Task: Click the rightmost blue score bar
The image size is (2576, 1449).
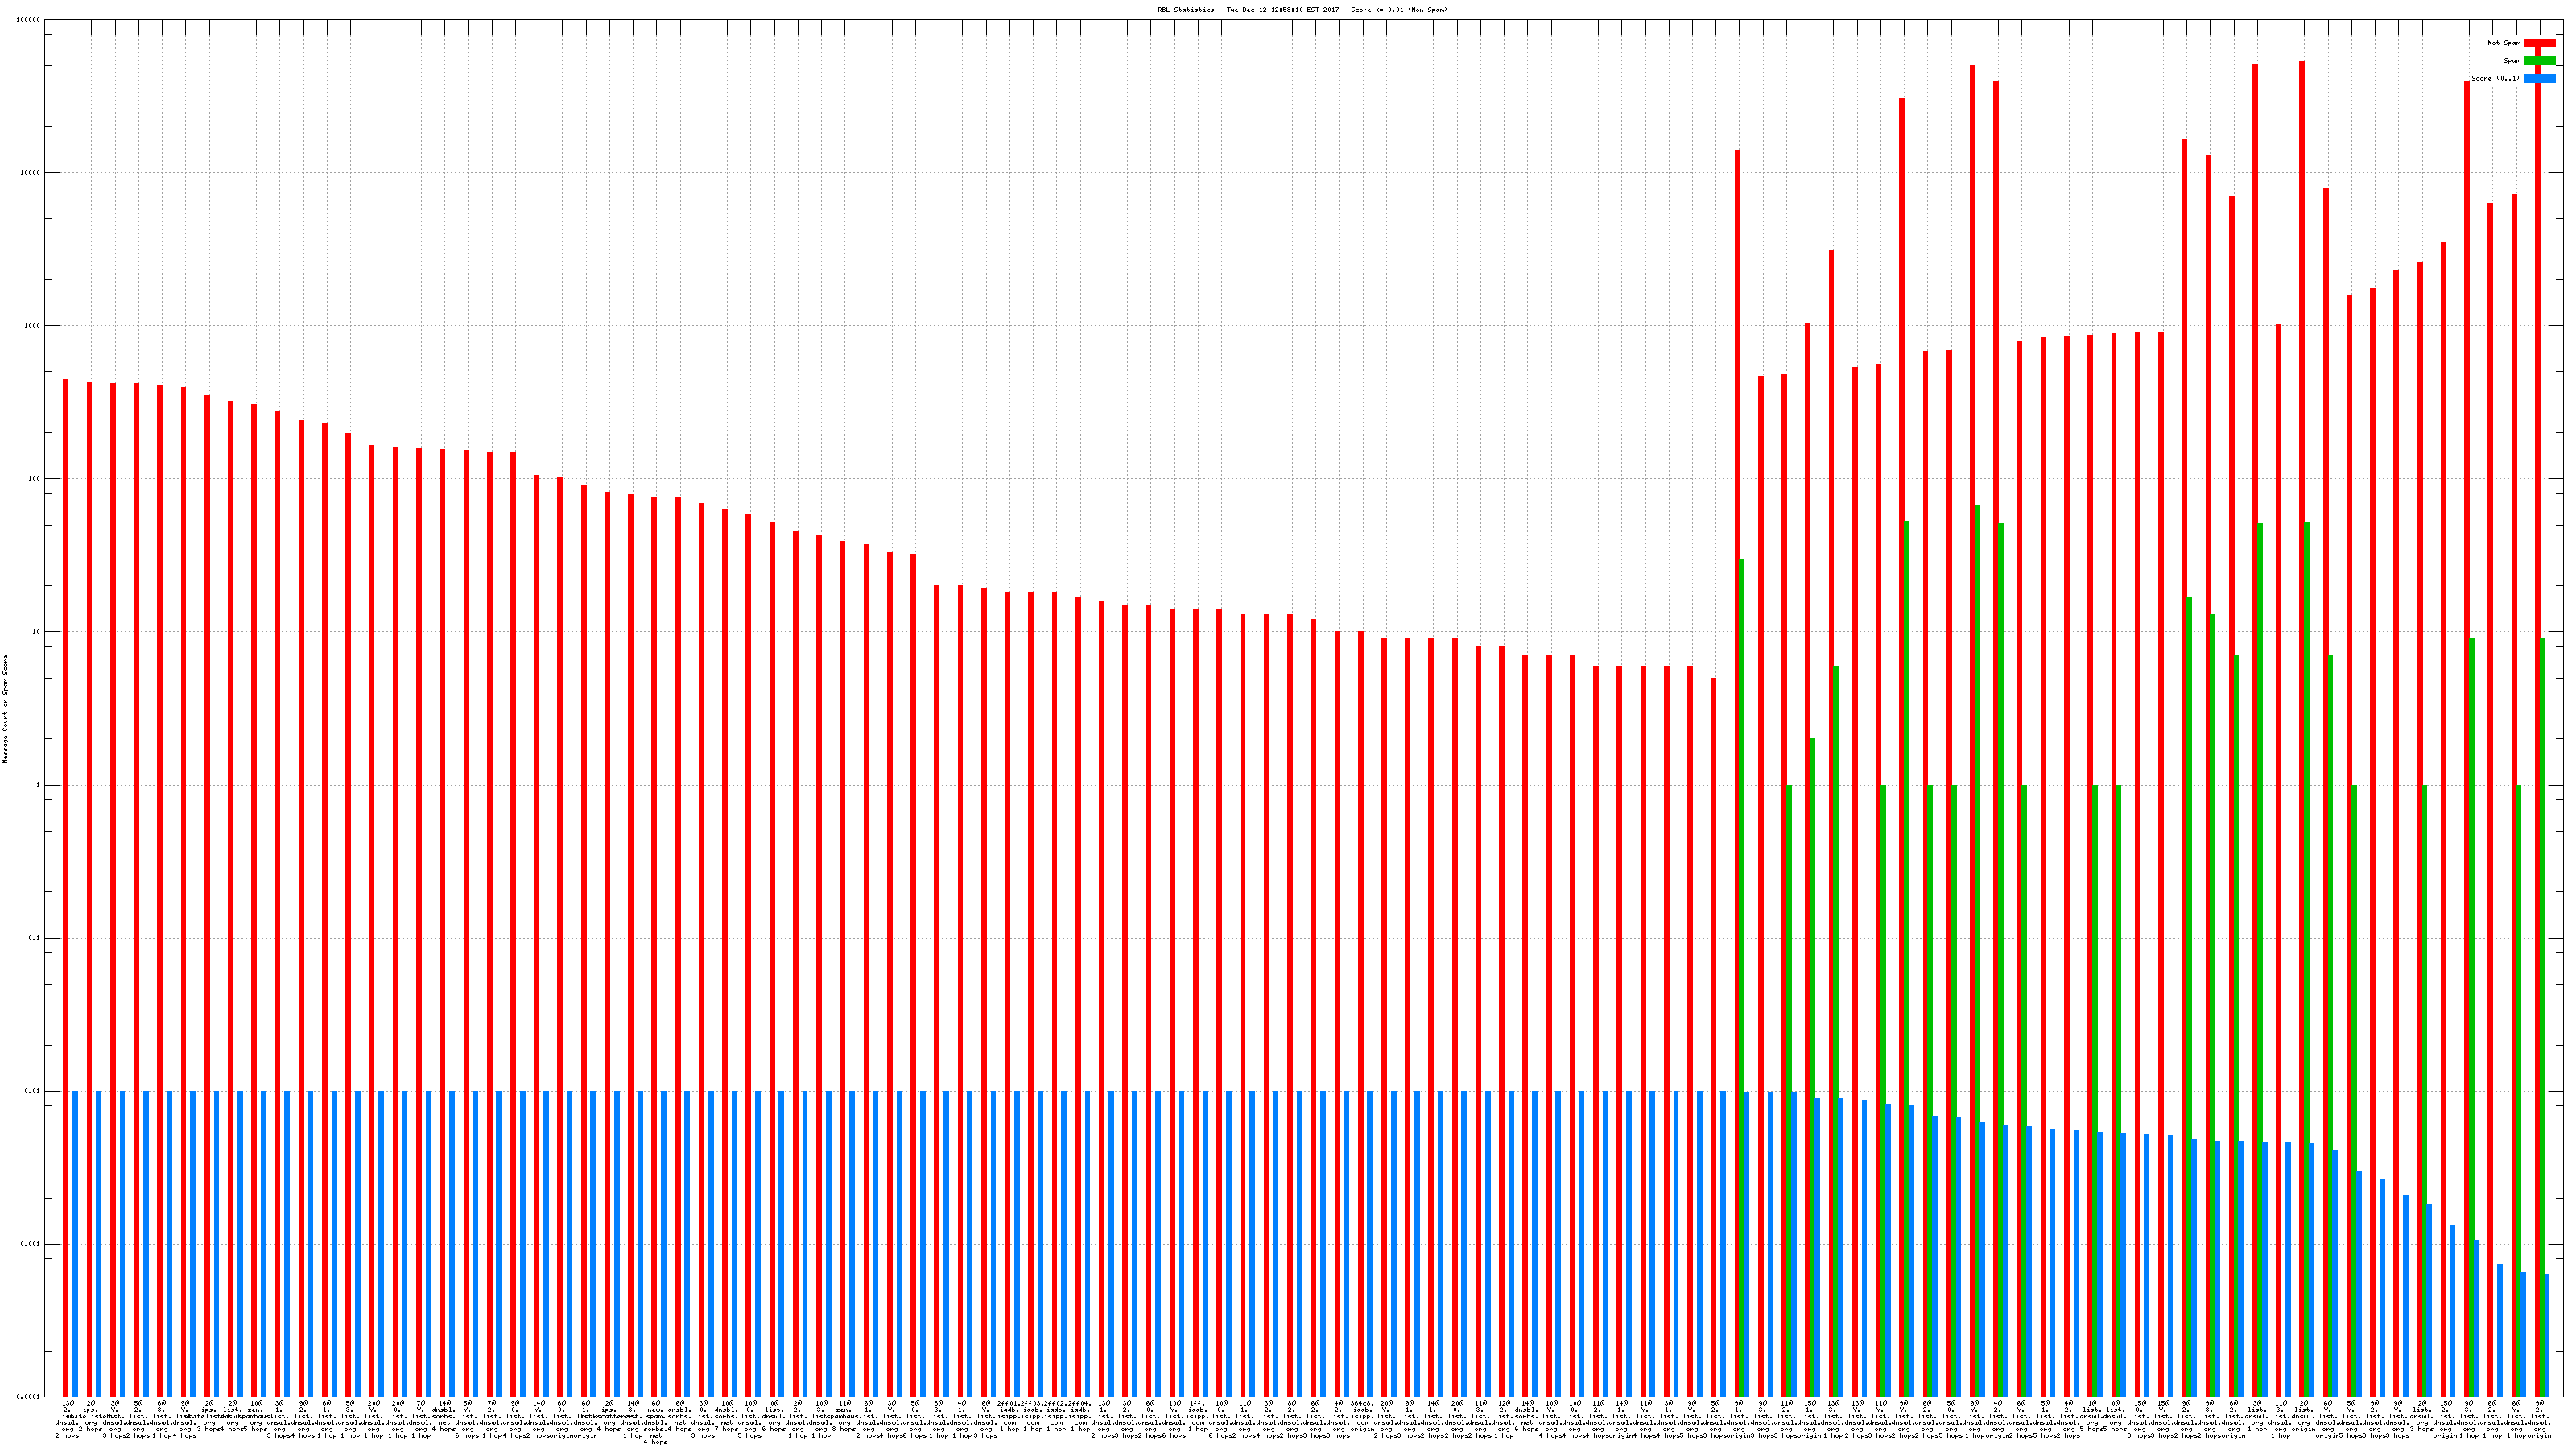Action: (2547, 1335)
